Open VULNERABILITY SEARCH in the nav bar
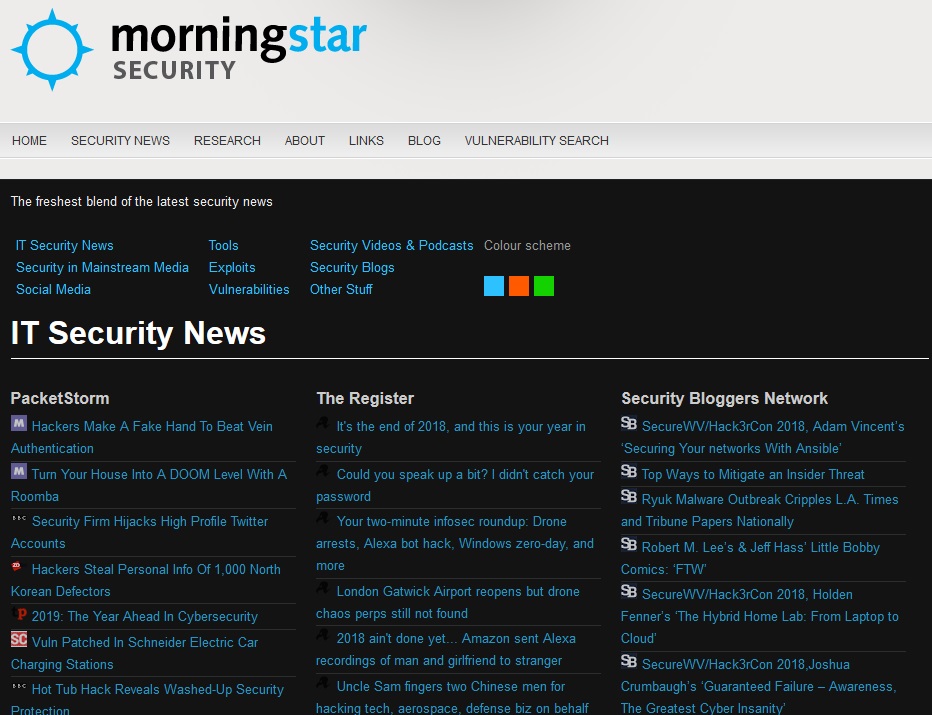The image size is (932, 715). [x=536, y=141]
